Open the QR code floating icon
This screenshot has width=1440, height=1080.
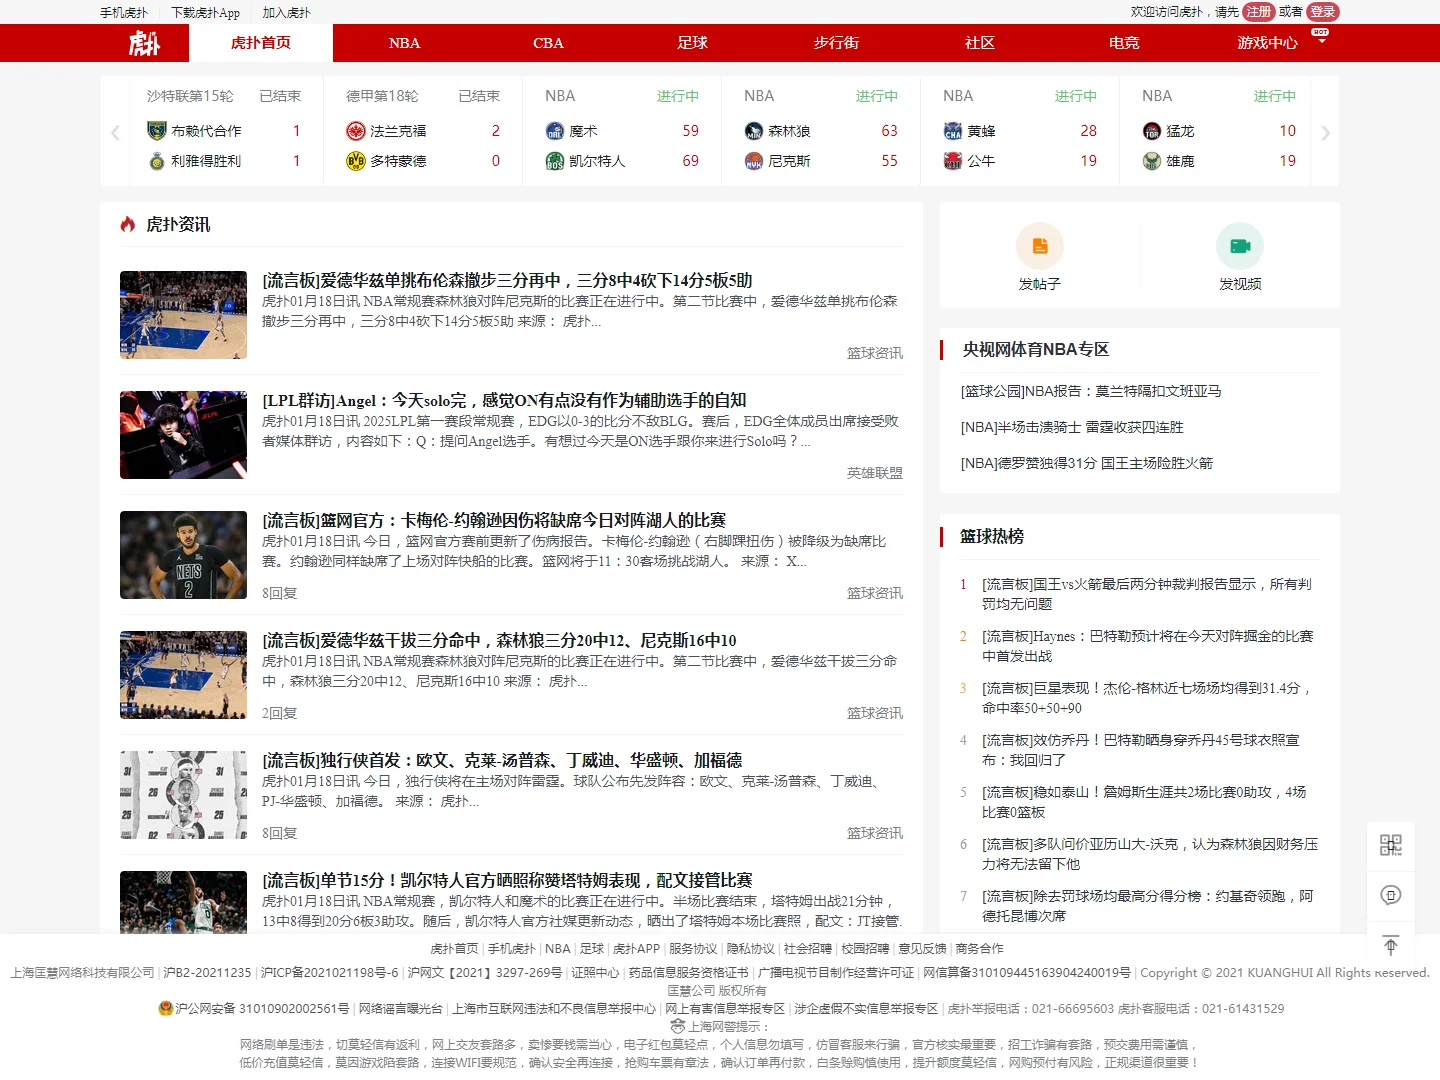click(1391, 845)
